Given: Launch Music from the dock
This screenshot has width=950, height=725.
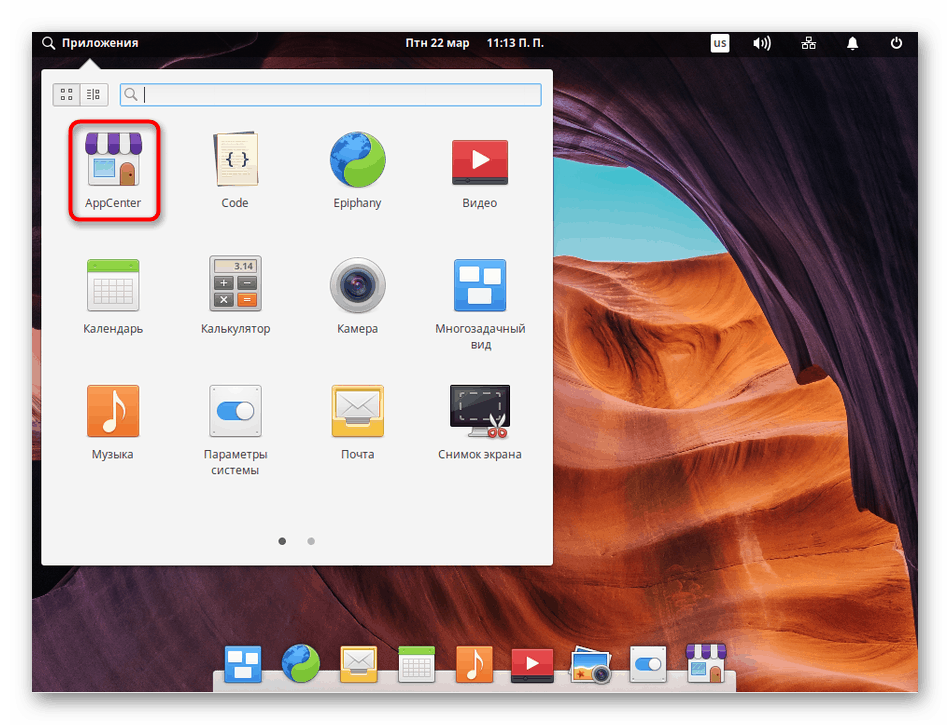Looking at the screenshot, I should [x=474, y=664].
